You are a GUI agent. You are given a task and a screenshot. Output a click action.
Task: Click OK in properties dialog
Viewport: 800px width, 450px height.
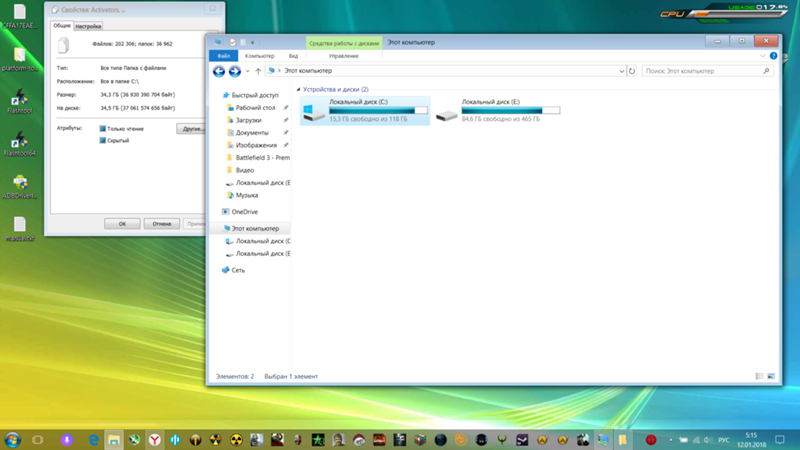(x=122, y=223)
